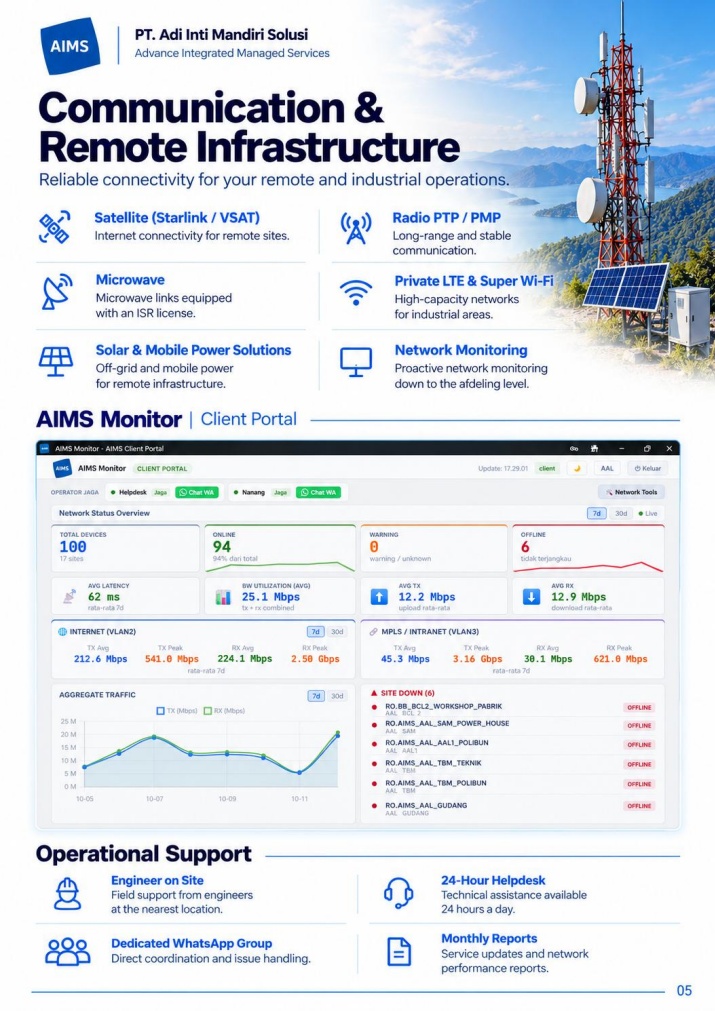Image resolution: width=715 pixels, height=1011 pixels.
Task: Click the Private LTE & Super Wi-Fi icon
Action: pyautogui.click(x=356, y=293)
